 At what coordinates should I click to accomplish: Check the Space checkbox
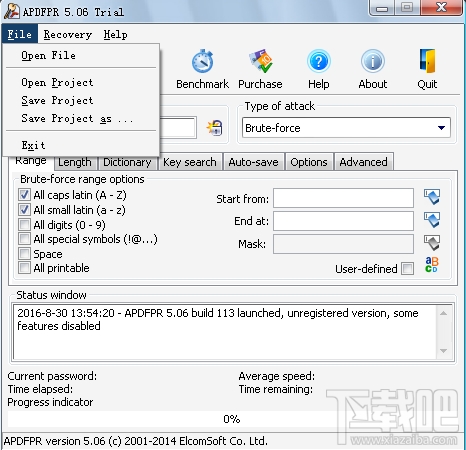(x=24, y=253)
